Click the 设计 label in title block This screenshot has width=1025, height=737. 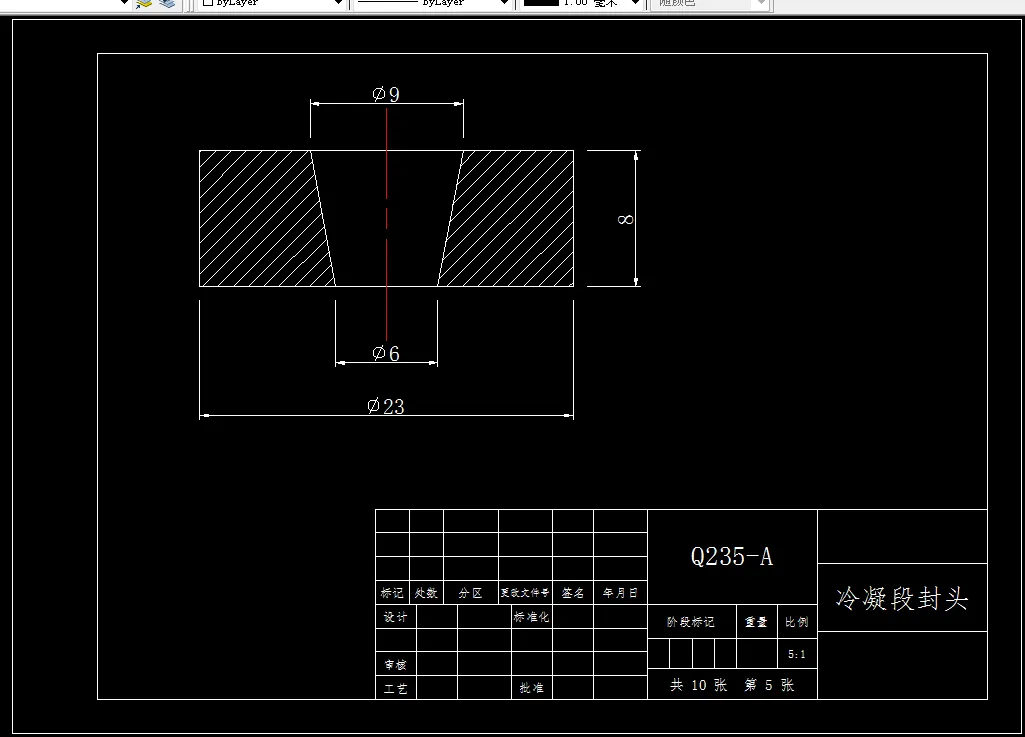pyautogui.click(x=395, y=617)
